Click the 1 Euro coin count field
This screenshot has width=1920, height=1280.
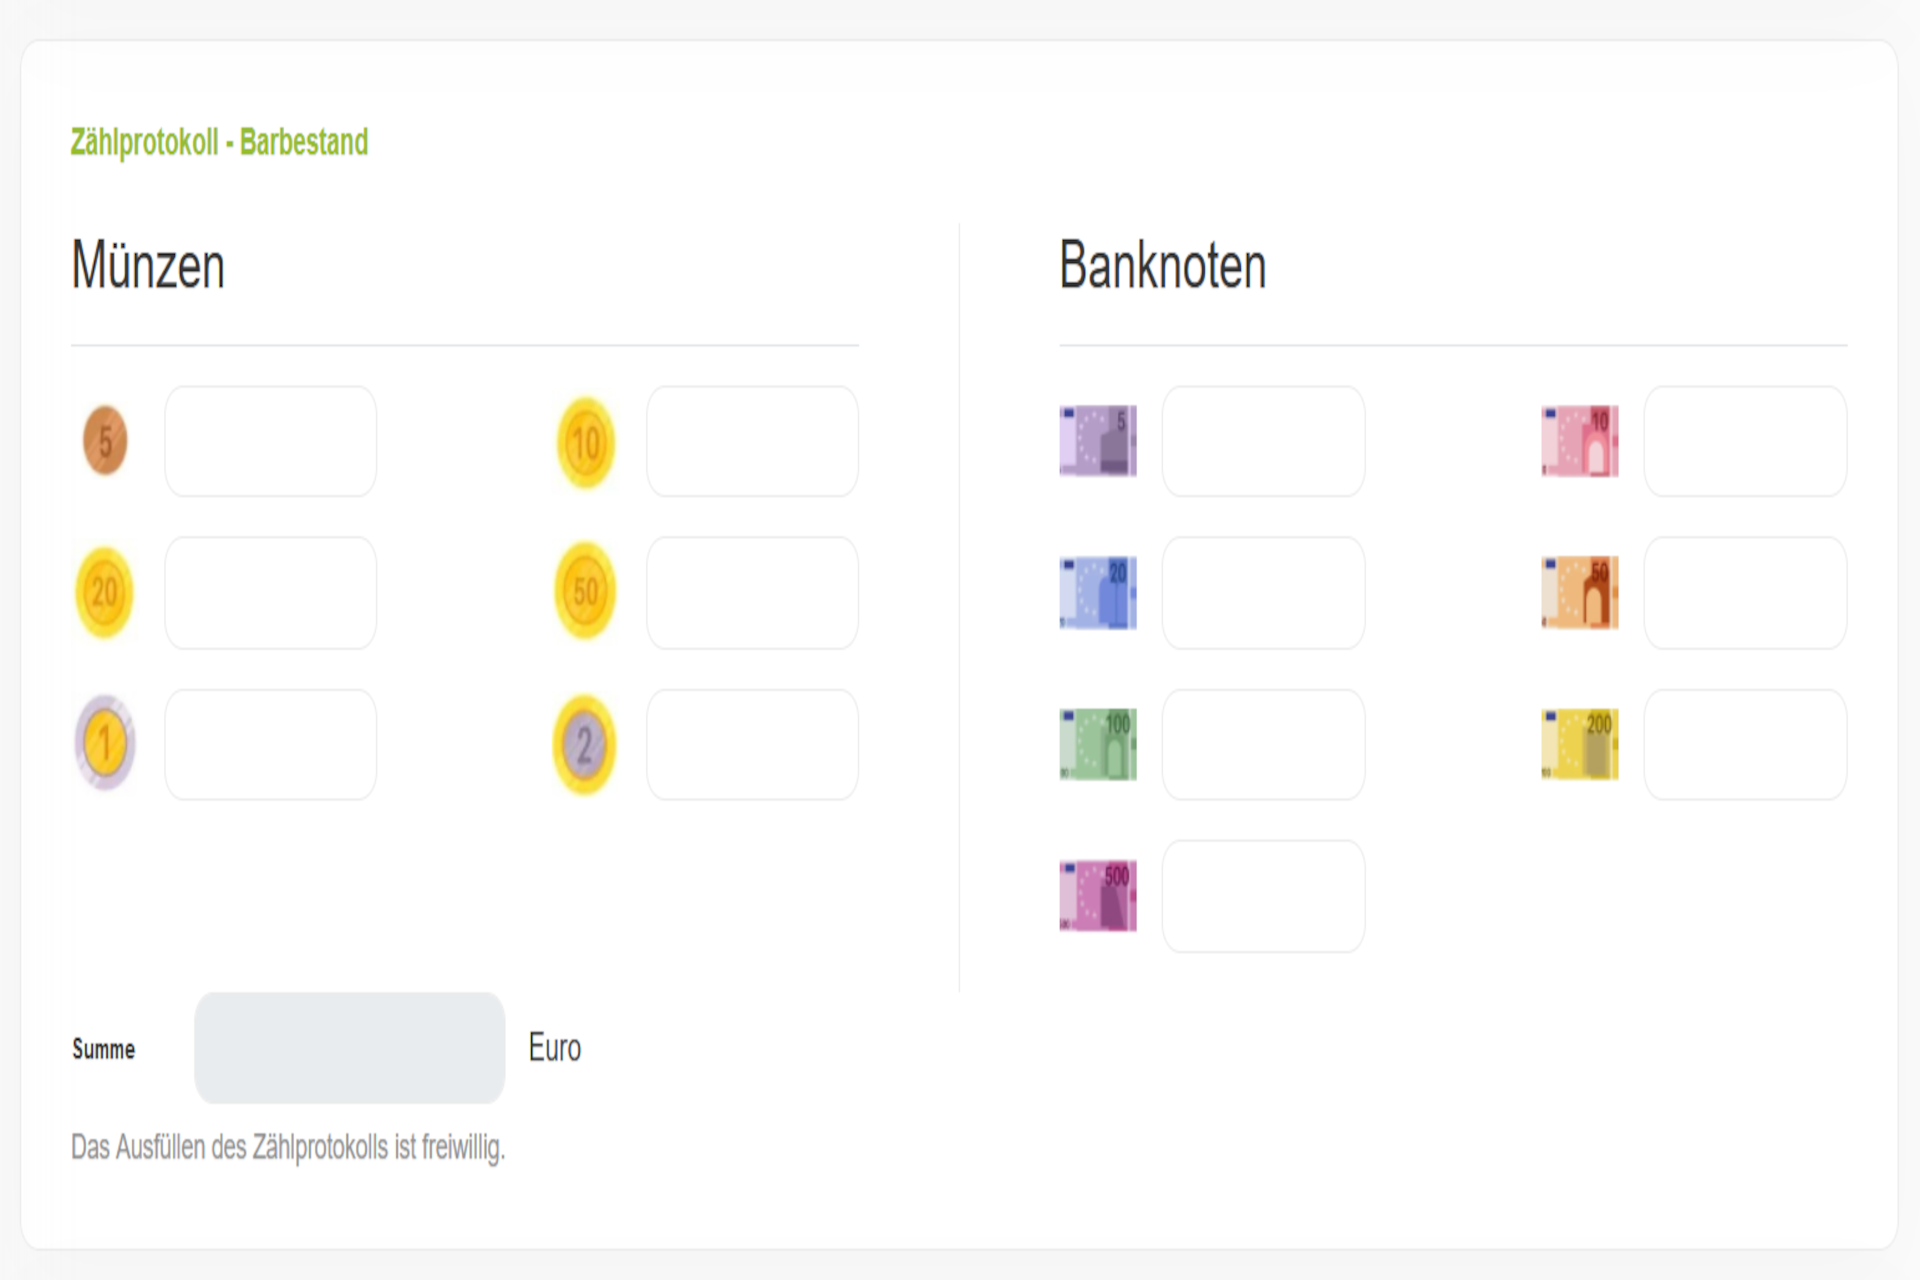pyautogui.click(x=271, y=744)
